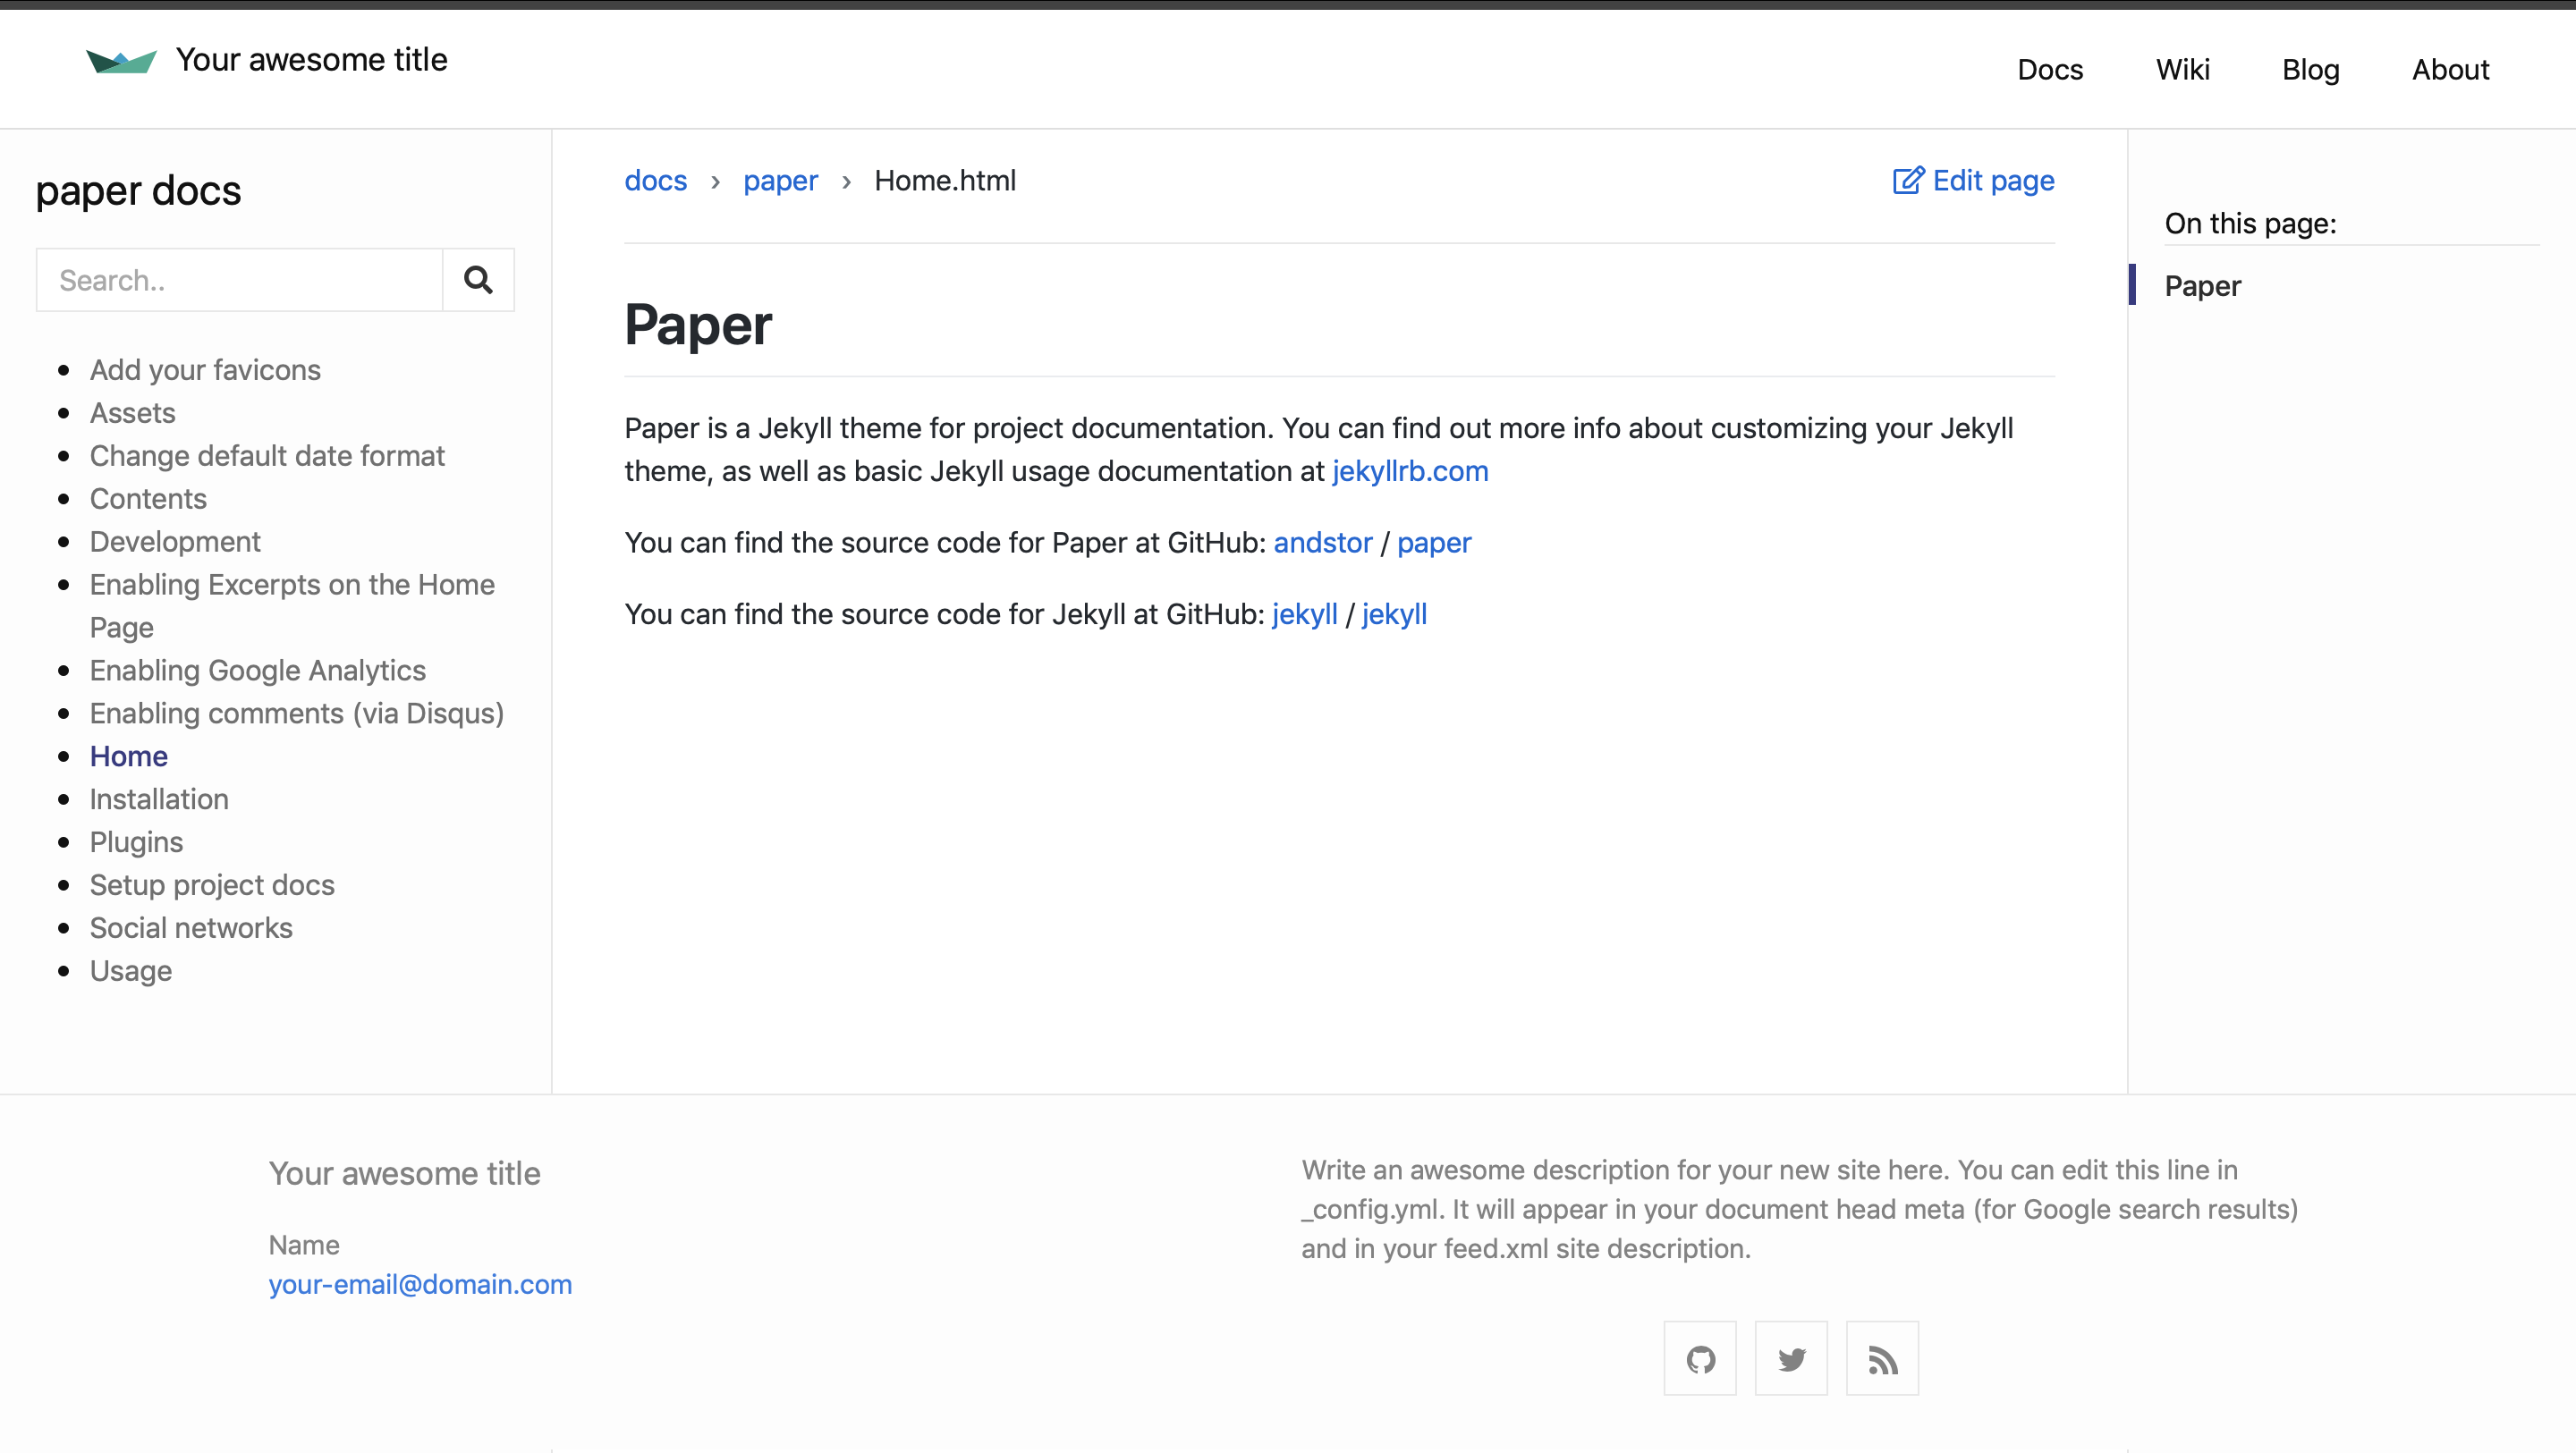Click the paper breadcrumb link
This screenshot has width=2576, height=1453.
pos(780,181)
